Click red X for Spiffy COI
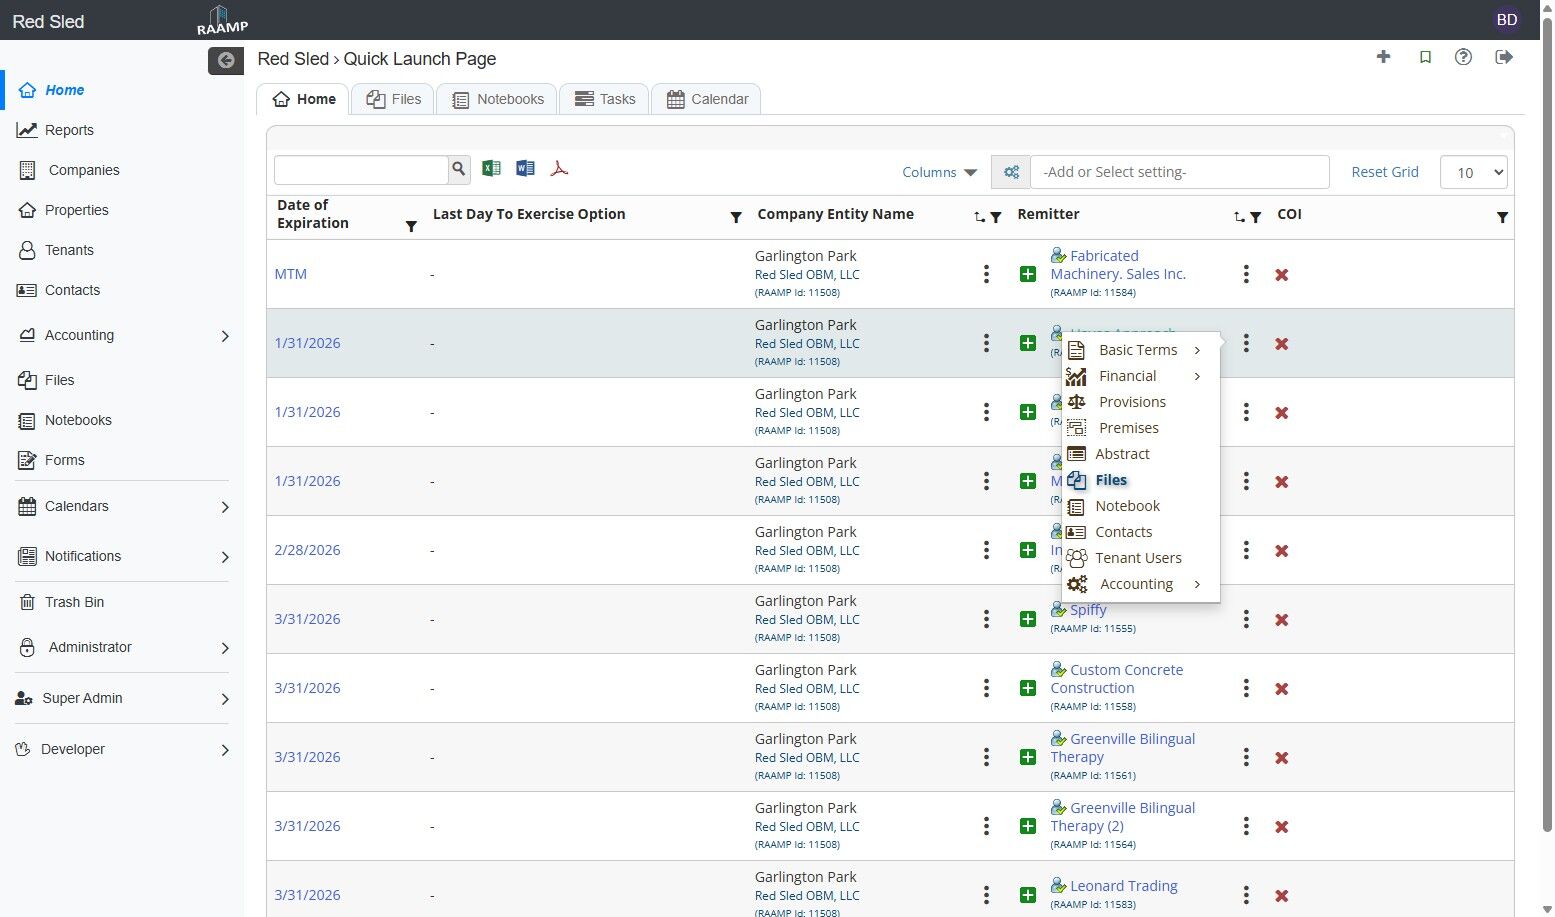1555x917 pixels. click(x=1281, y=620)
